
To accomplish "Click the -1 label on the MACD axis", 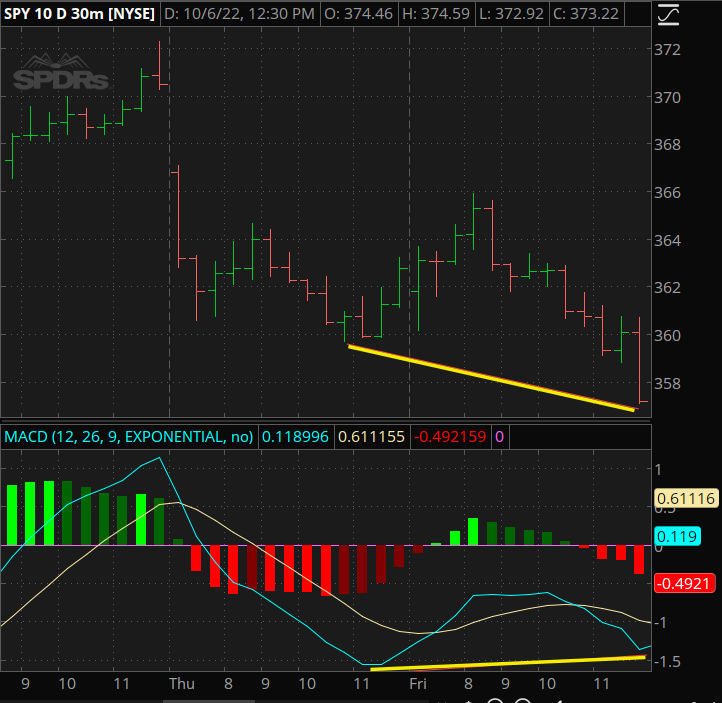I will pos(660,623).
